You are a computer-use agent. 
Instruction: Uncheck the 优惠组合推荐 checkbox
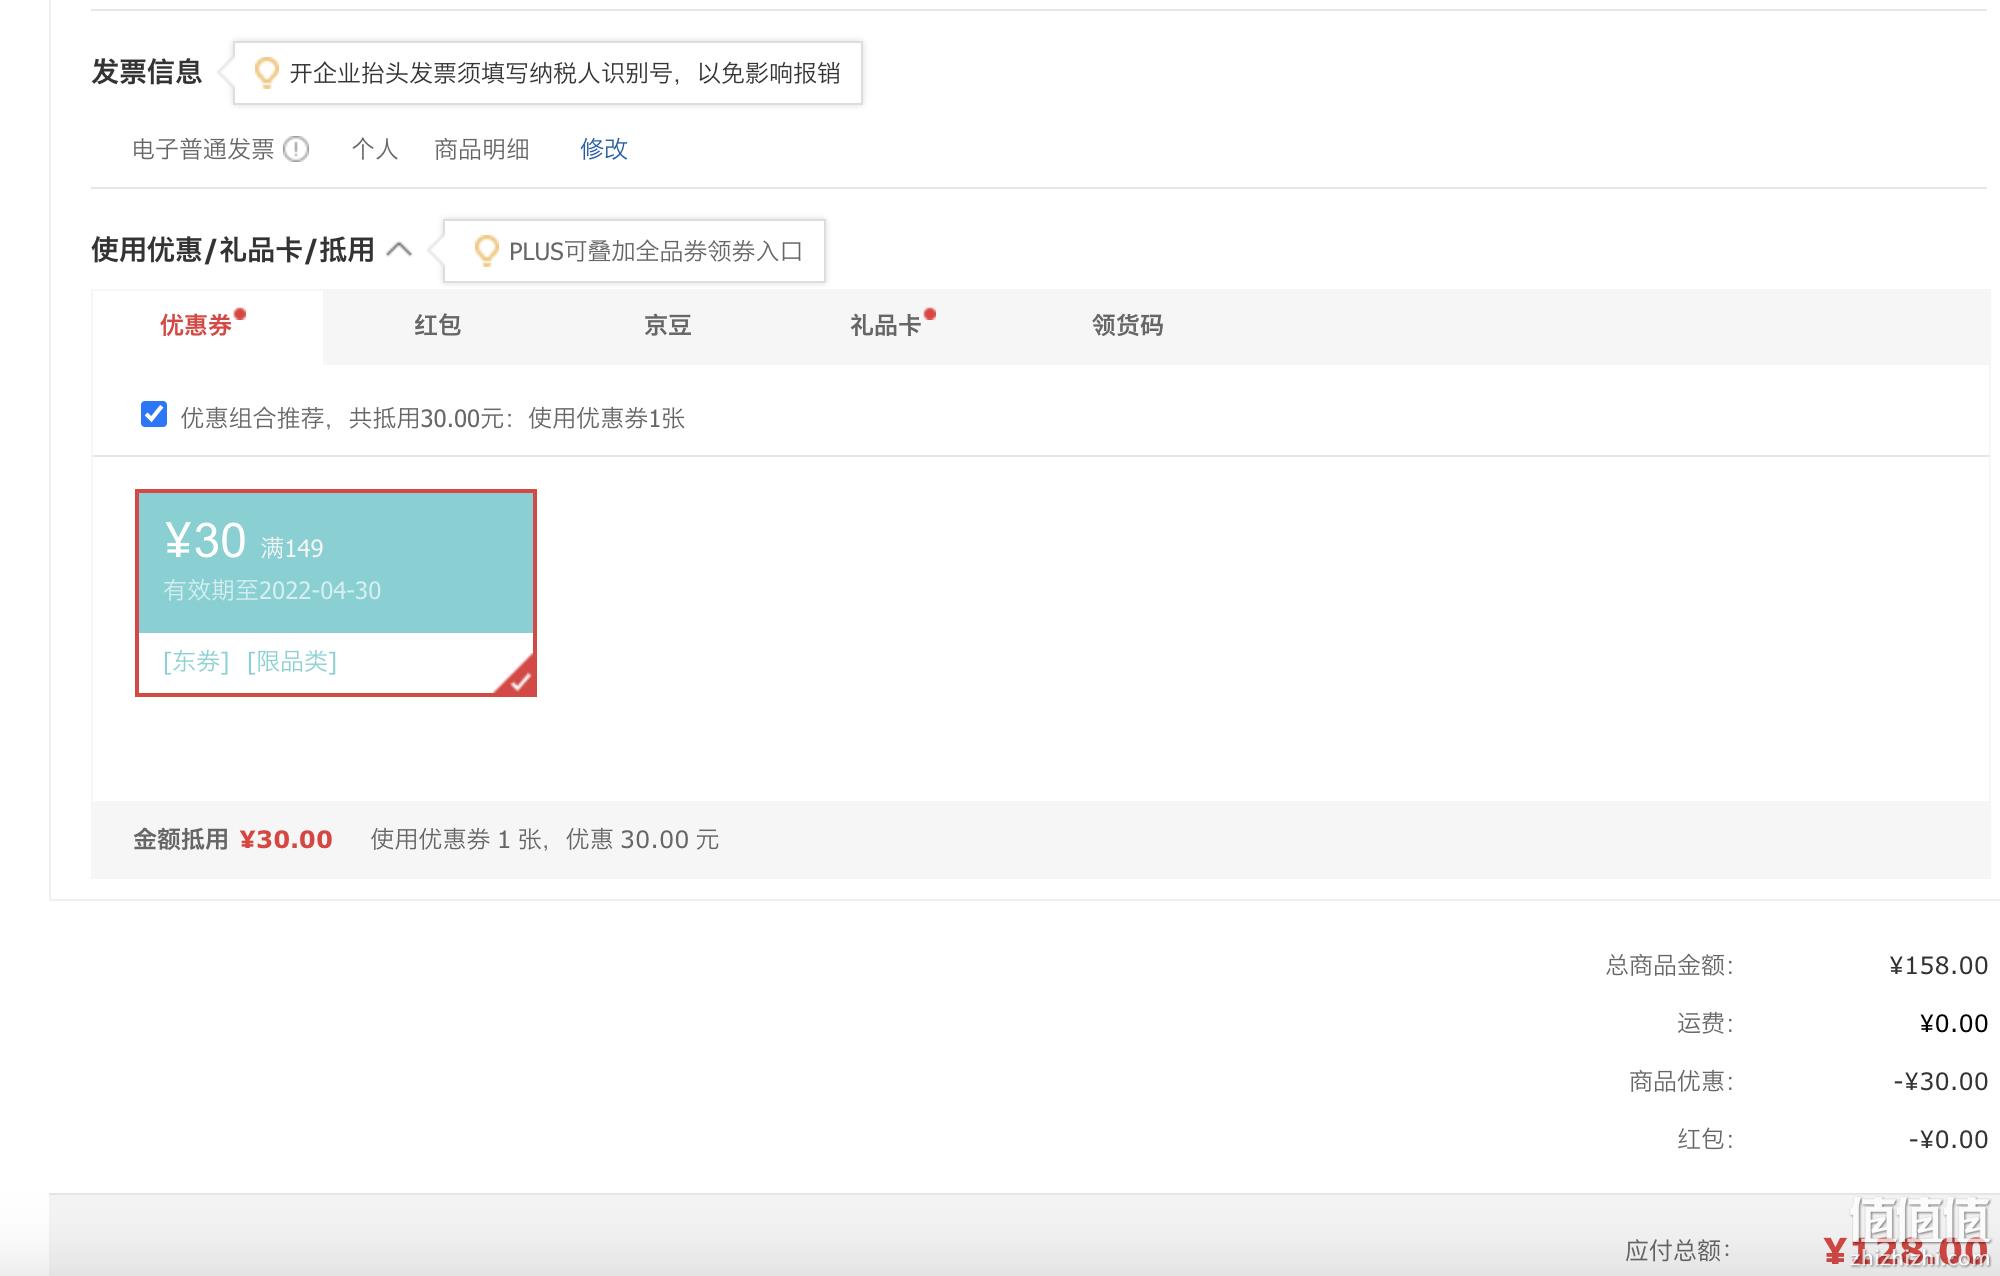(154, 414)
